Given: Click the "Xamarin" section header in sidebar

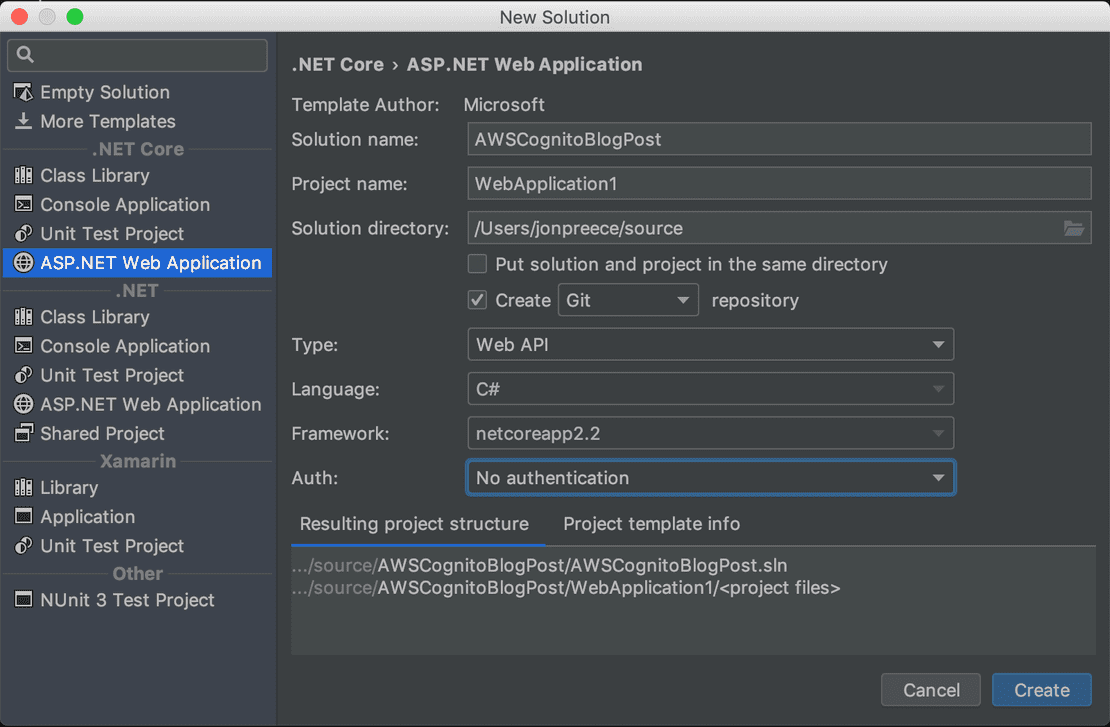Looking at the screenshot, I should tap(138, 462).
